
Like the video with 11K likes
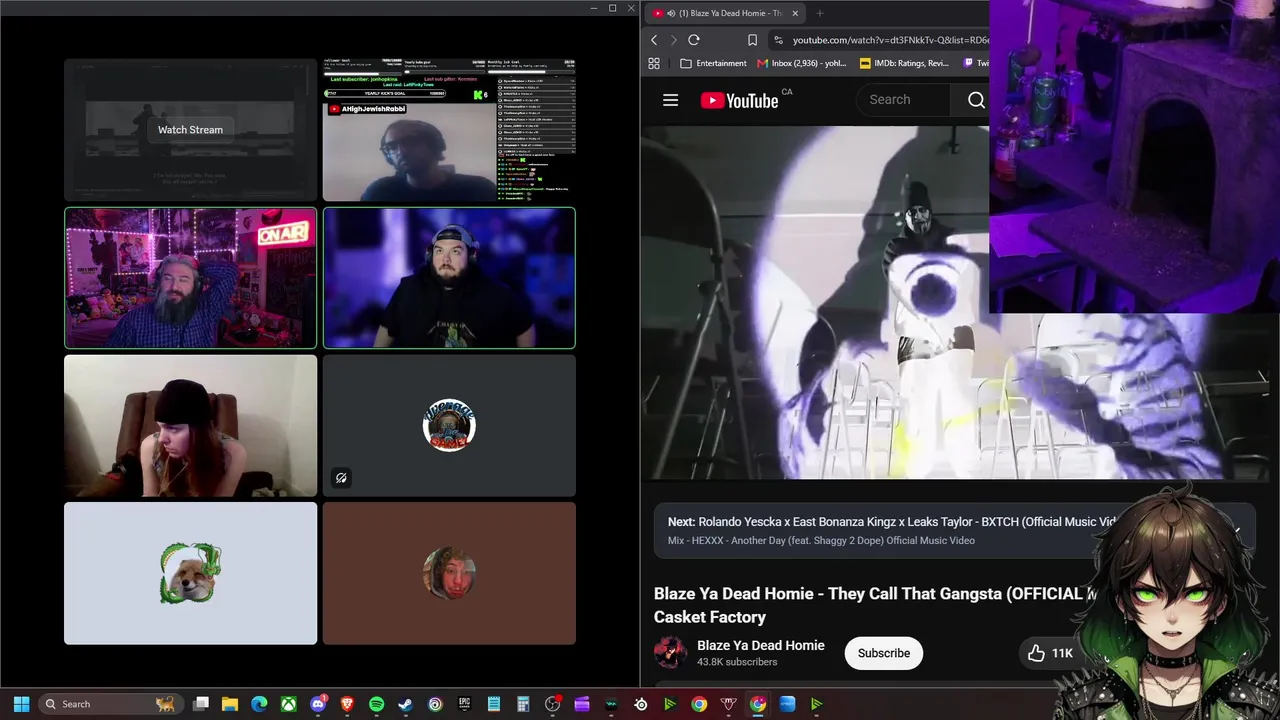(x=1049, y=653)
